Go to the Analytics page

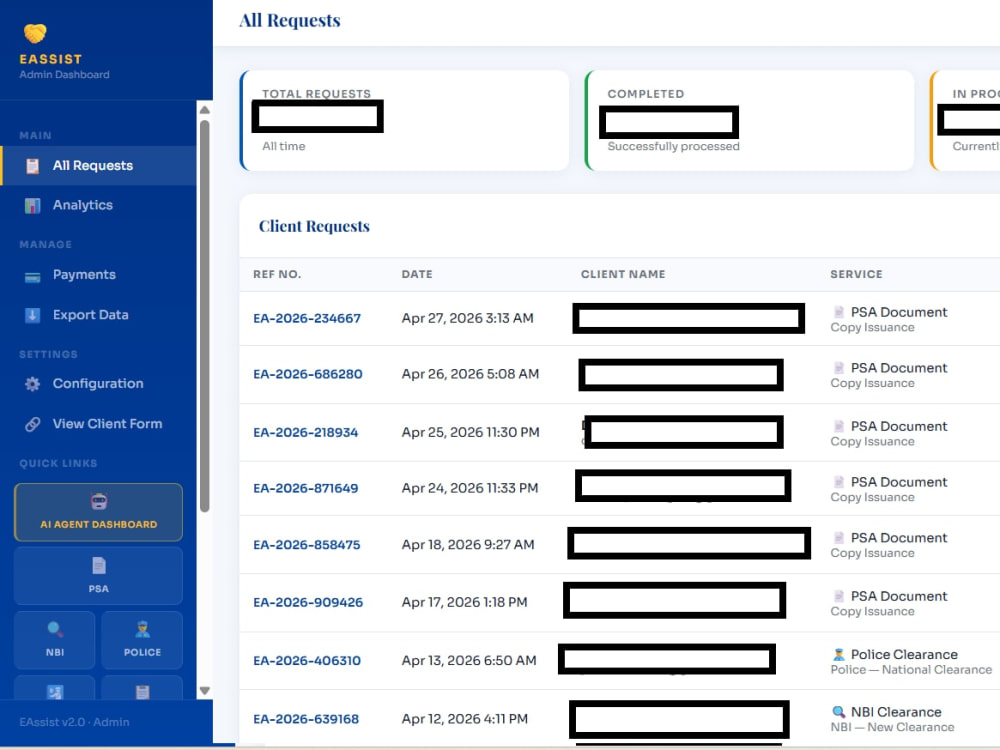[x=98, y=205]
